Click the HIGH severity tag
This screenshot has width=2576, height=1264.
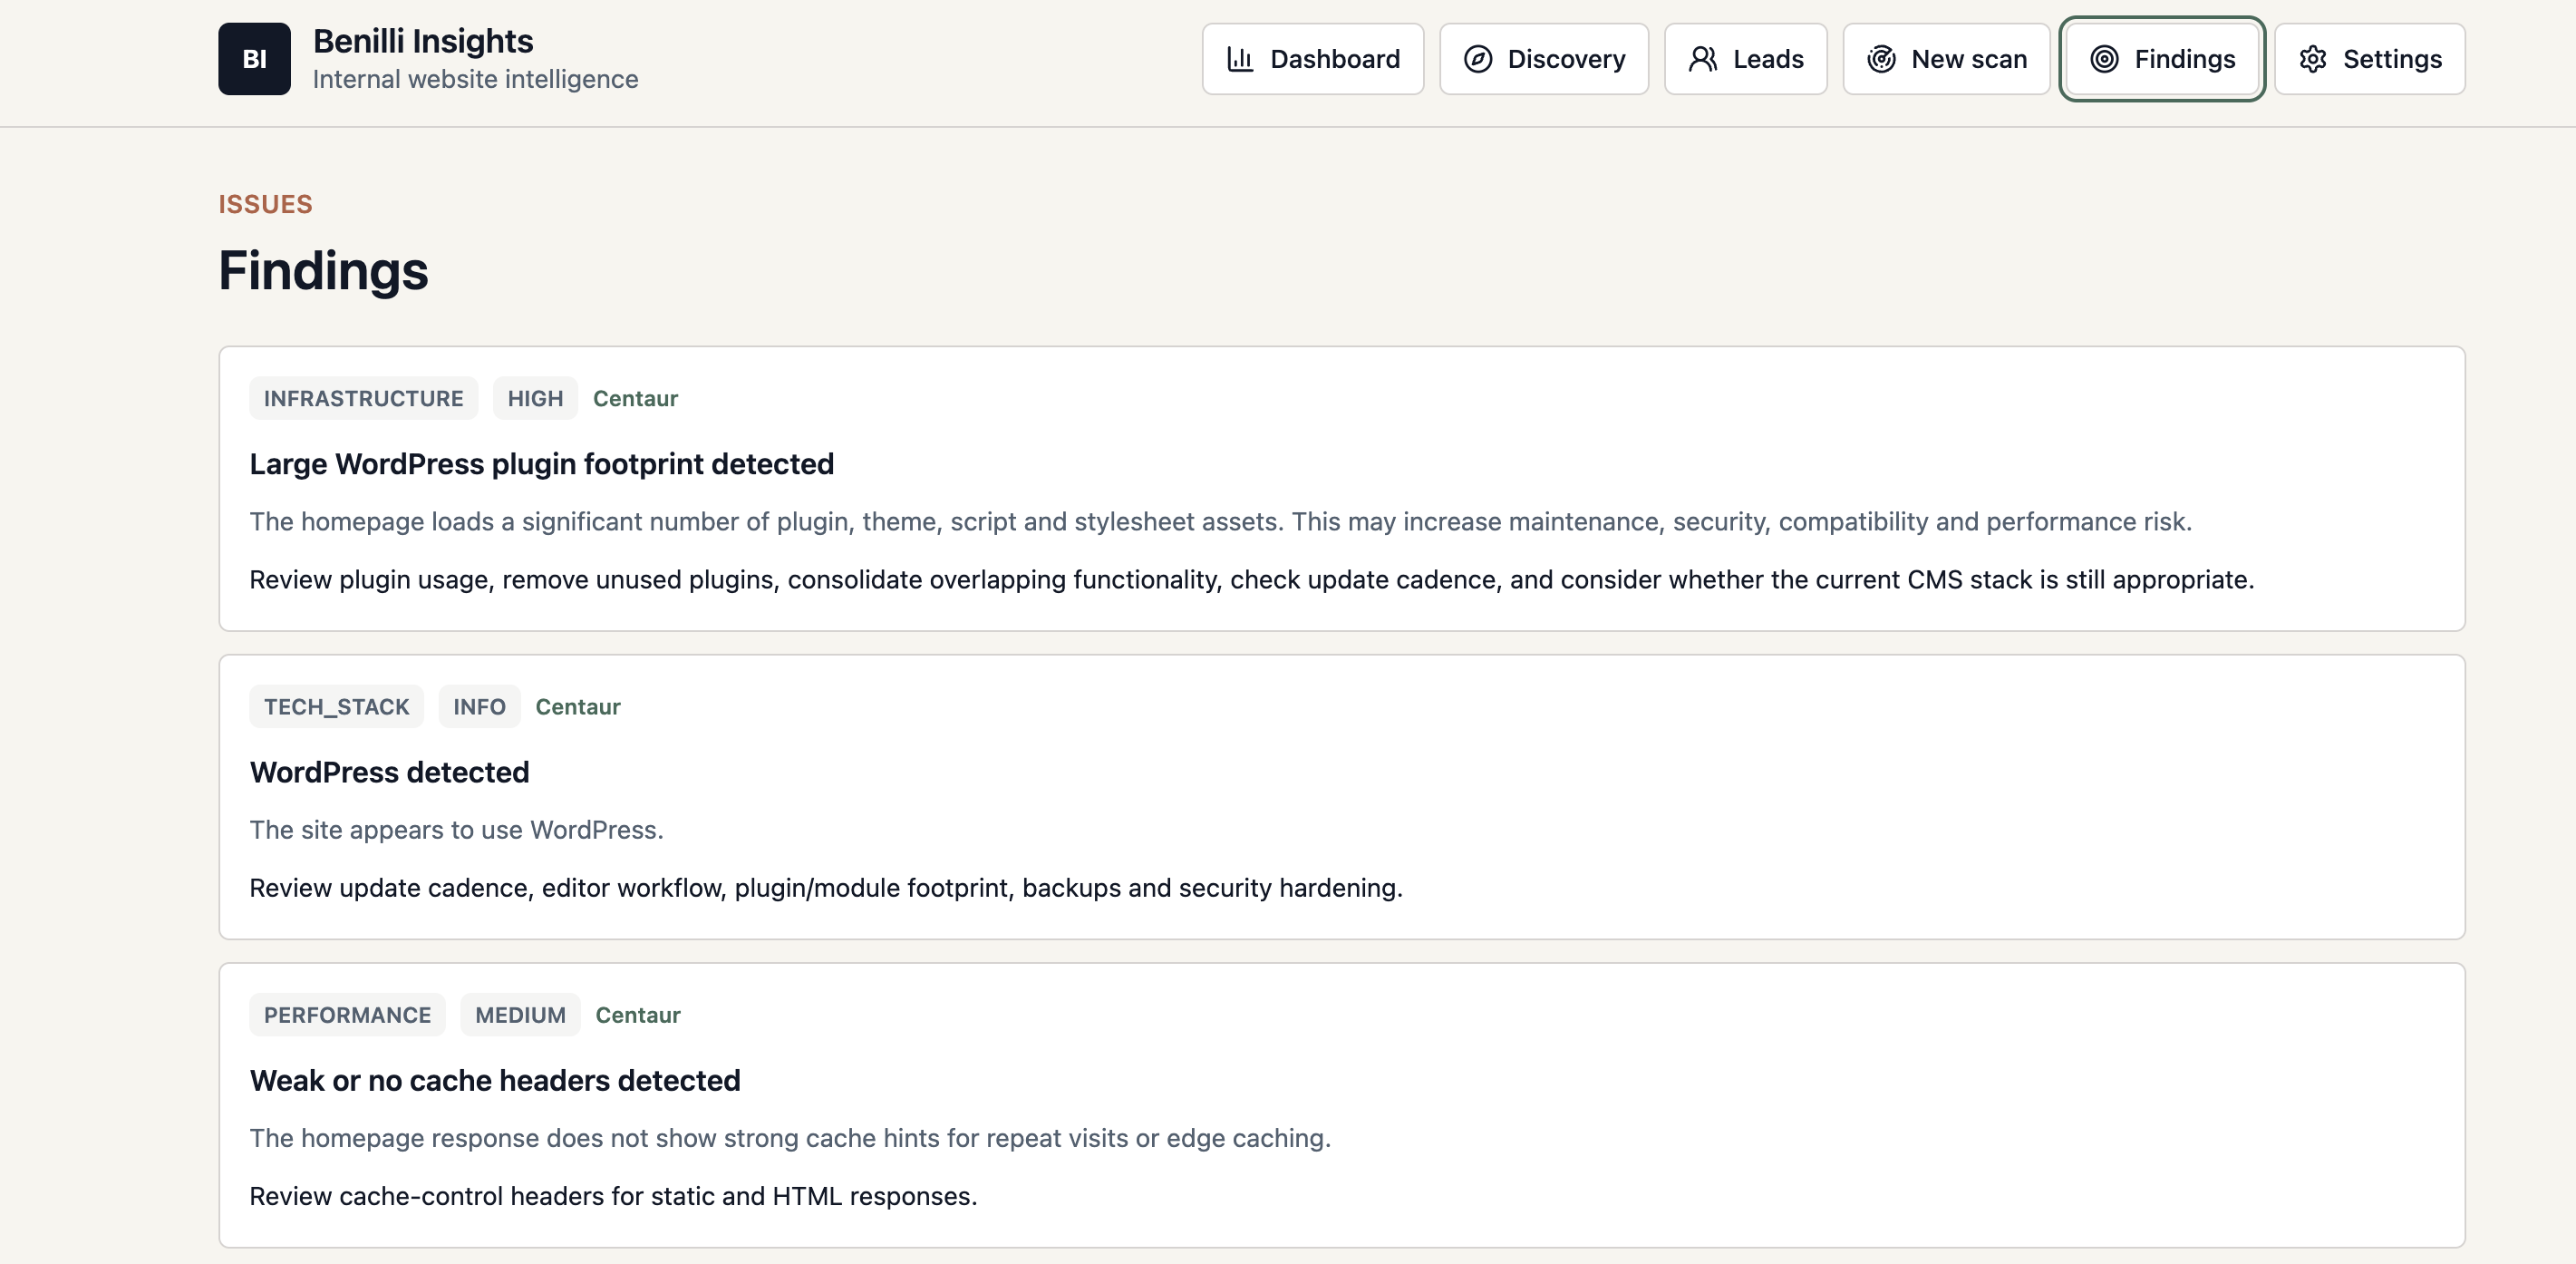click(535, 398)
